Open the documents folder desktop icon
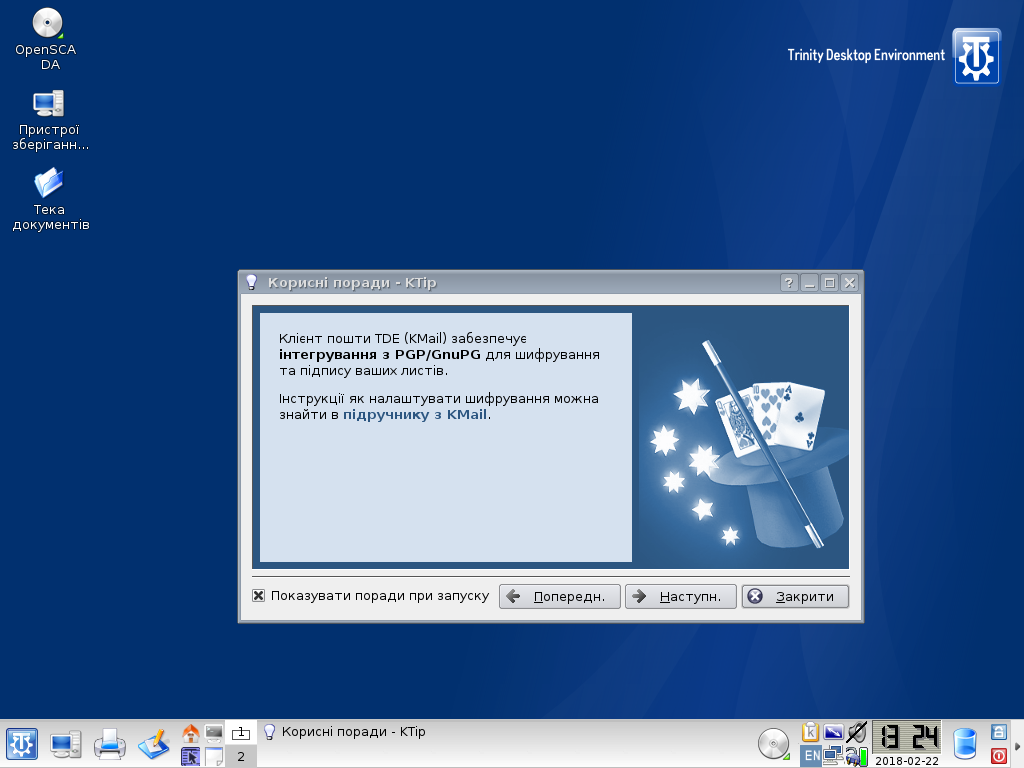1024x768 pixels. [x=47, y=183]
